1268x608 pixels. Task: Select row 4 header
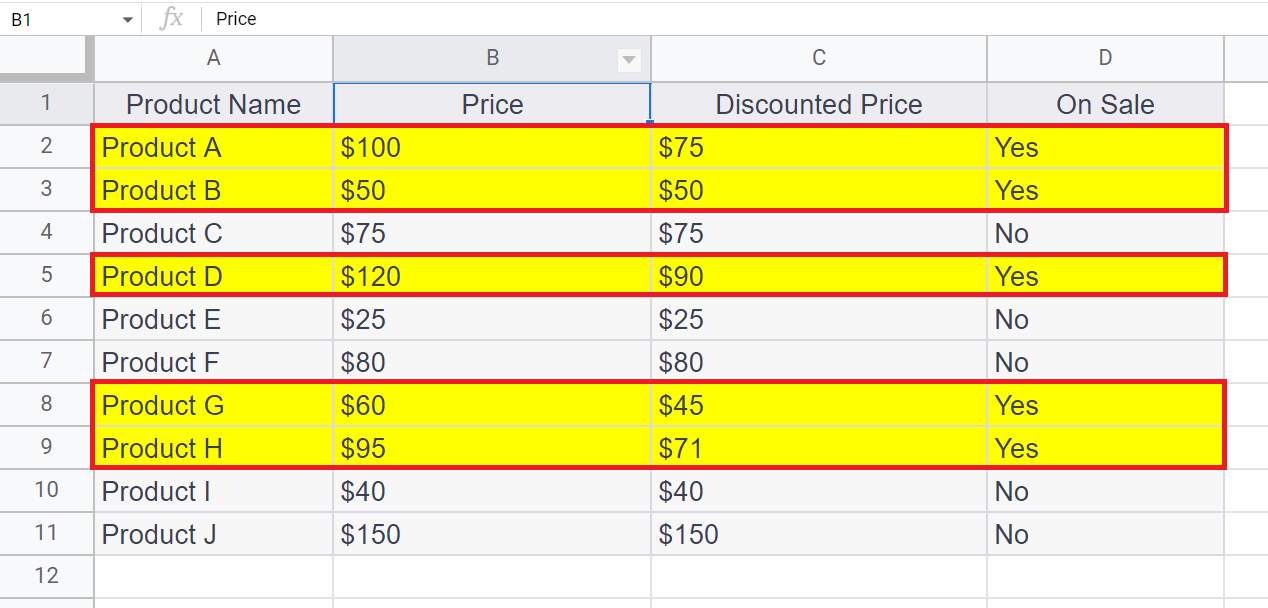click(x=46, y=233)
